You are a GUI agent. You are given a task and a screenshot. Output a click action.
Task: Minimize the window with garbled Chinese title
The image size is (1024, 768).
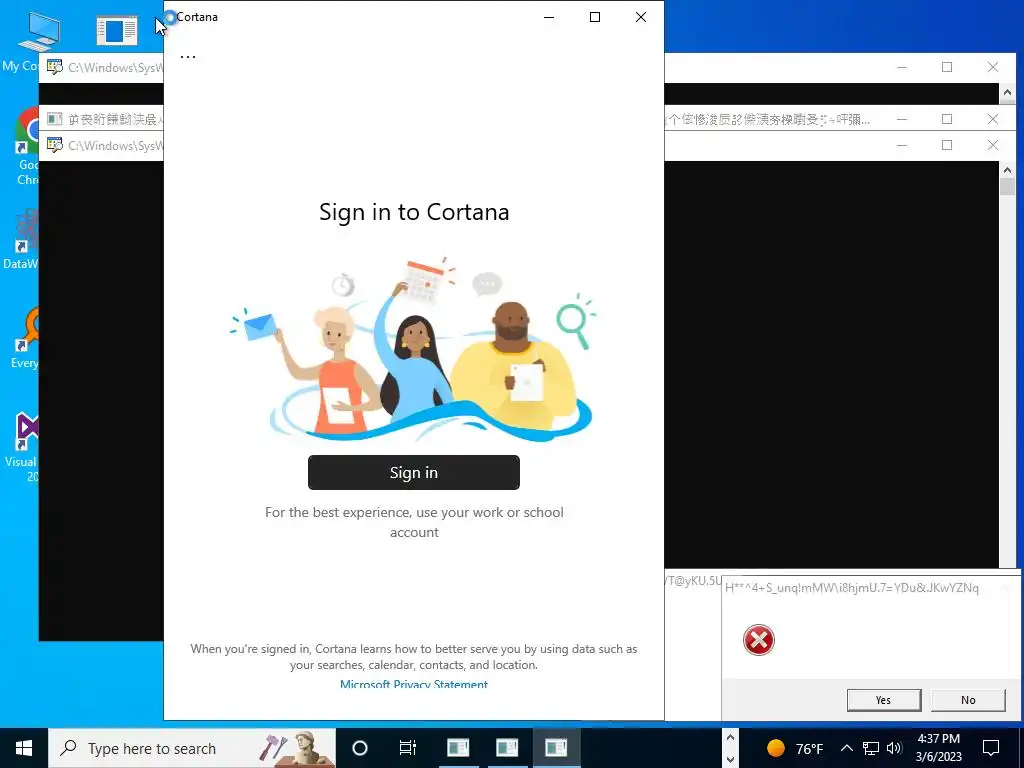tap(902, 119)
